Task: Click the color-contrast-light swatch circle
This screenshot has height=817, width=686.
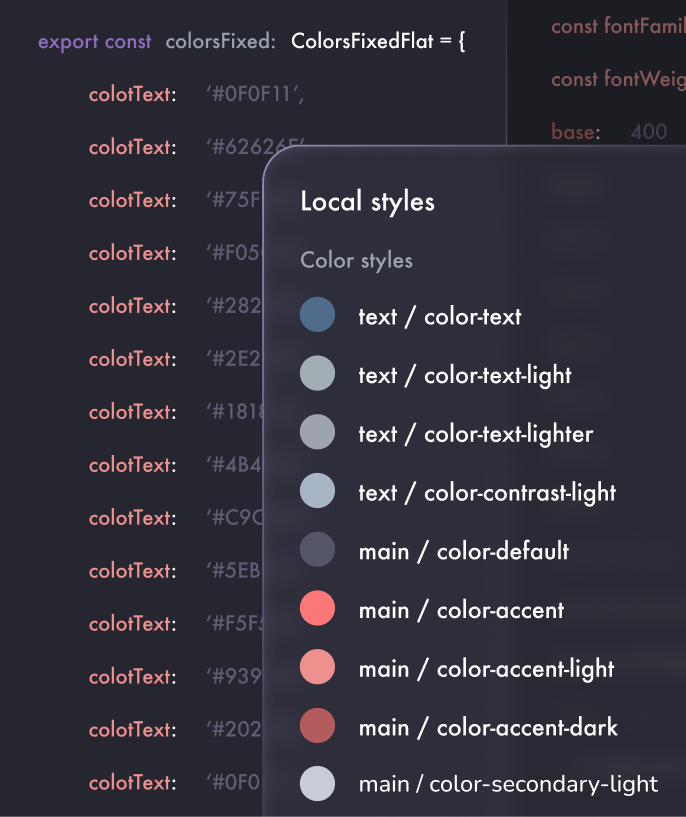Action: 317,491
